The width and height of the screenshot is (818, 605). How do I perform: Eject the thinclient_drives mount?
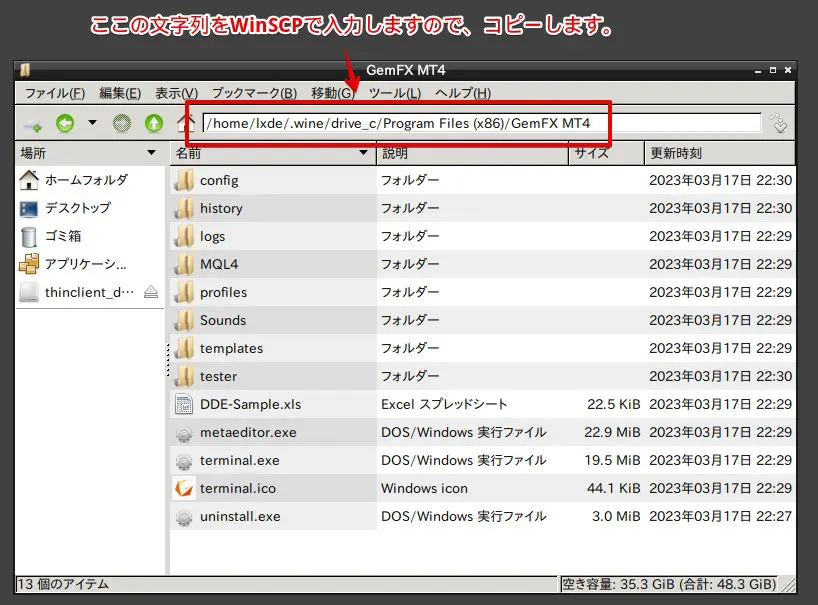[x=151, y=292]
